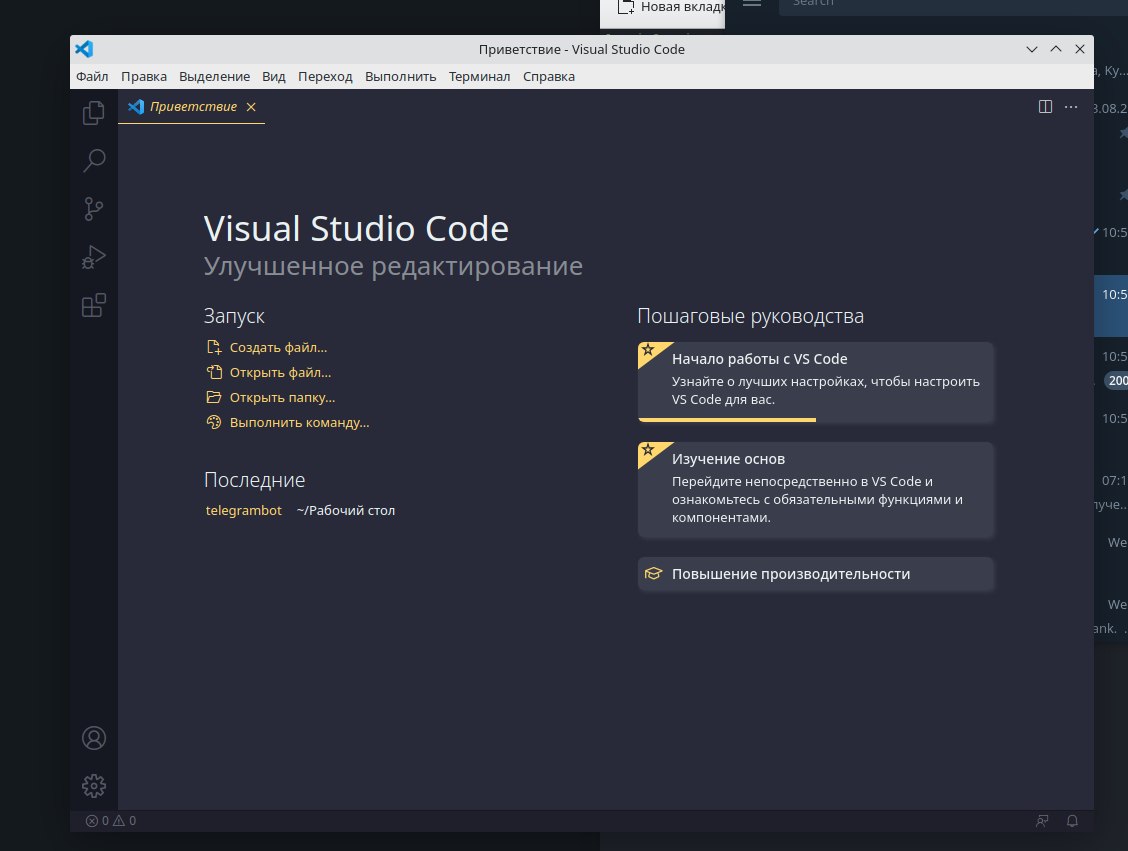Click the Открыть папку... link
This screenshot has width=1128, height=851.
point(283,398)
